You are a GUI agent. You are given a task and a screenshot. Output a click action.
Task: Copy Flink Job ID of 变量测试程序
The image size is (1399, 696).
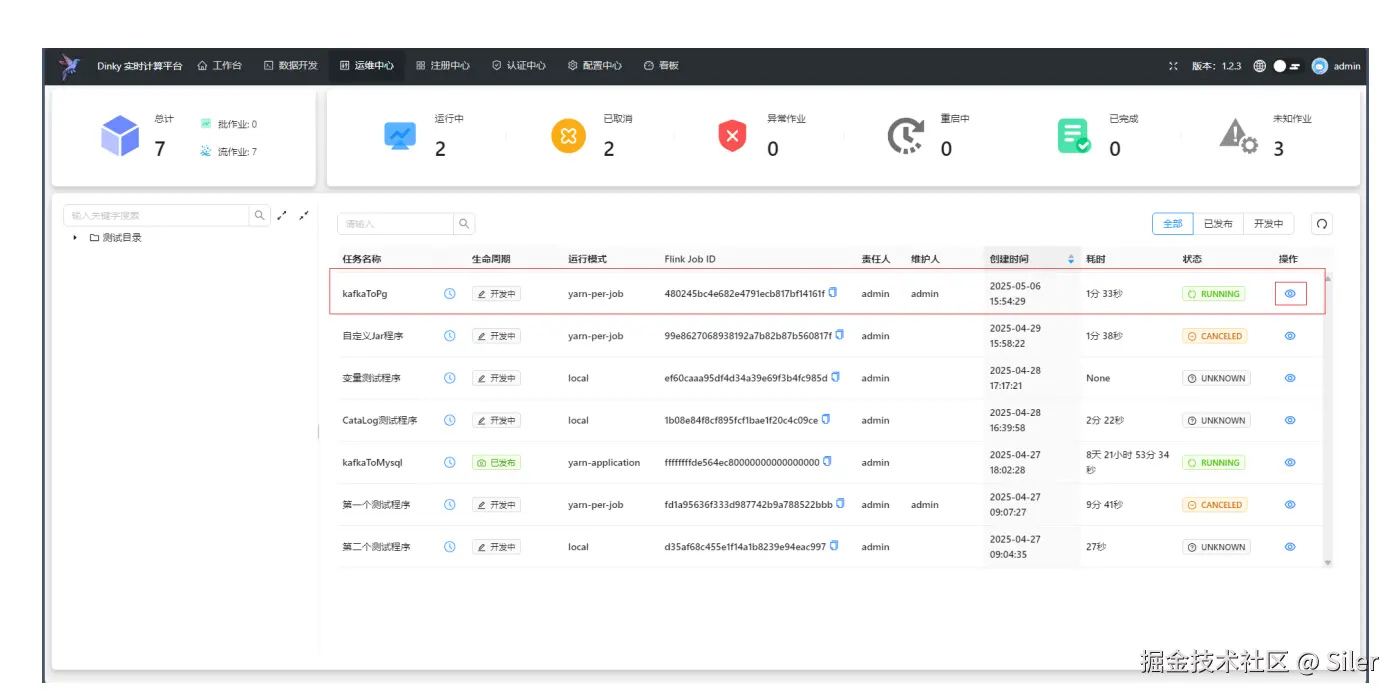[x=835, y=377]
